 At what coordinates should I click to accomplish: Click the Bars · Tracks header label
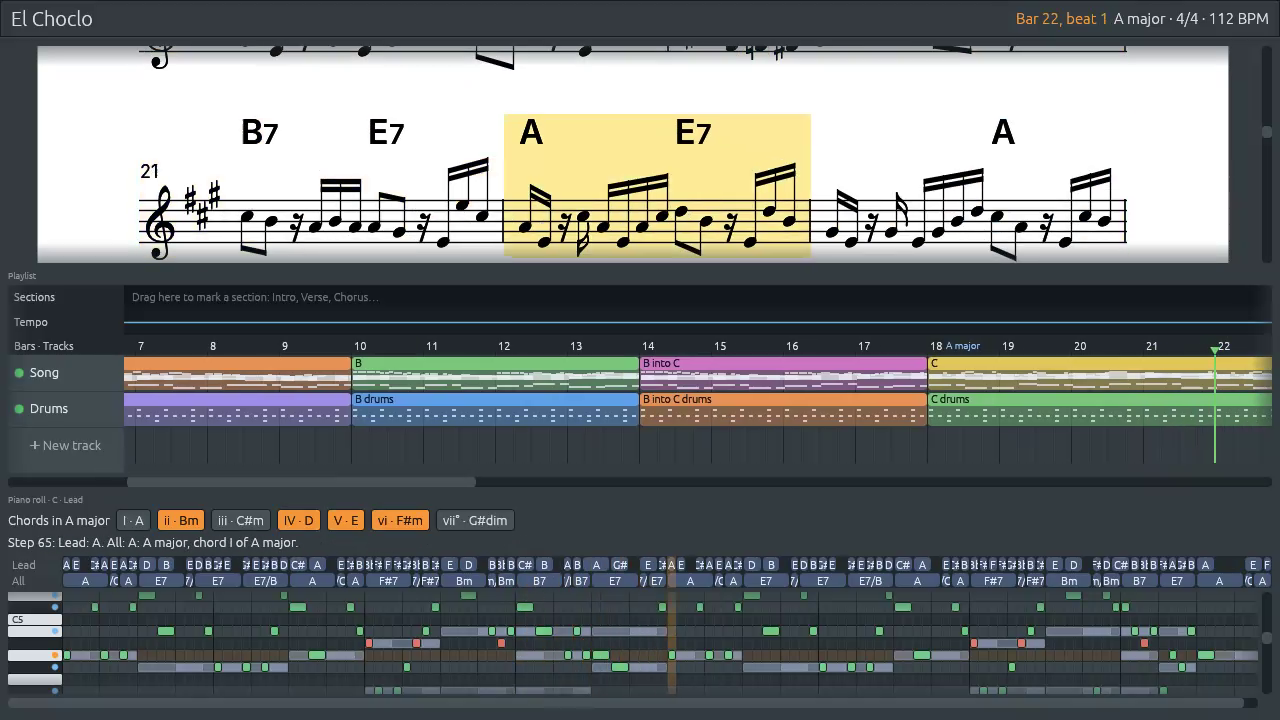coord(44,346)
